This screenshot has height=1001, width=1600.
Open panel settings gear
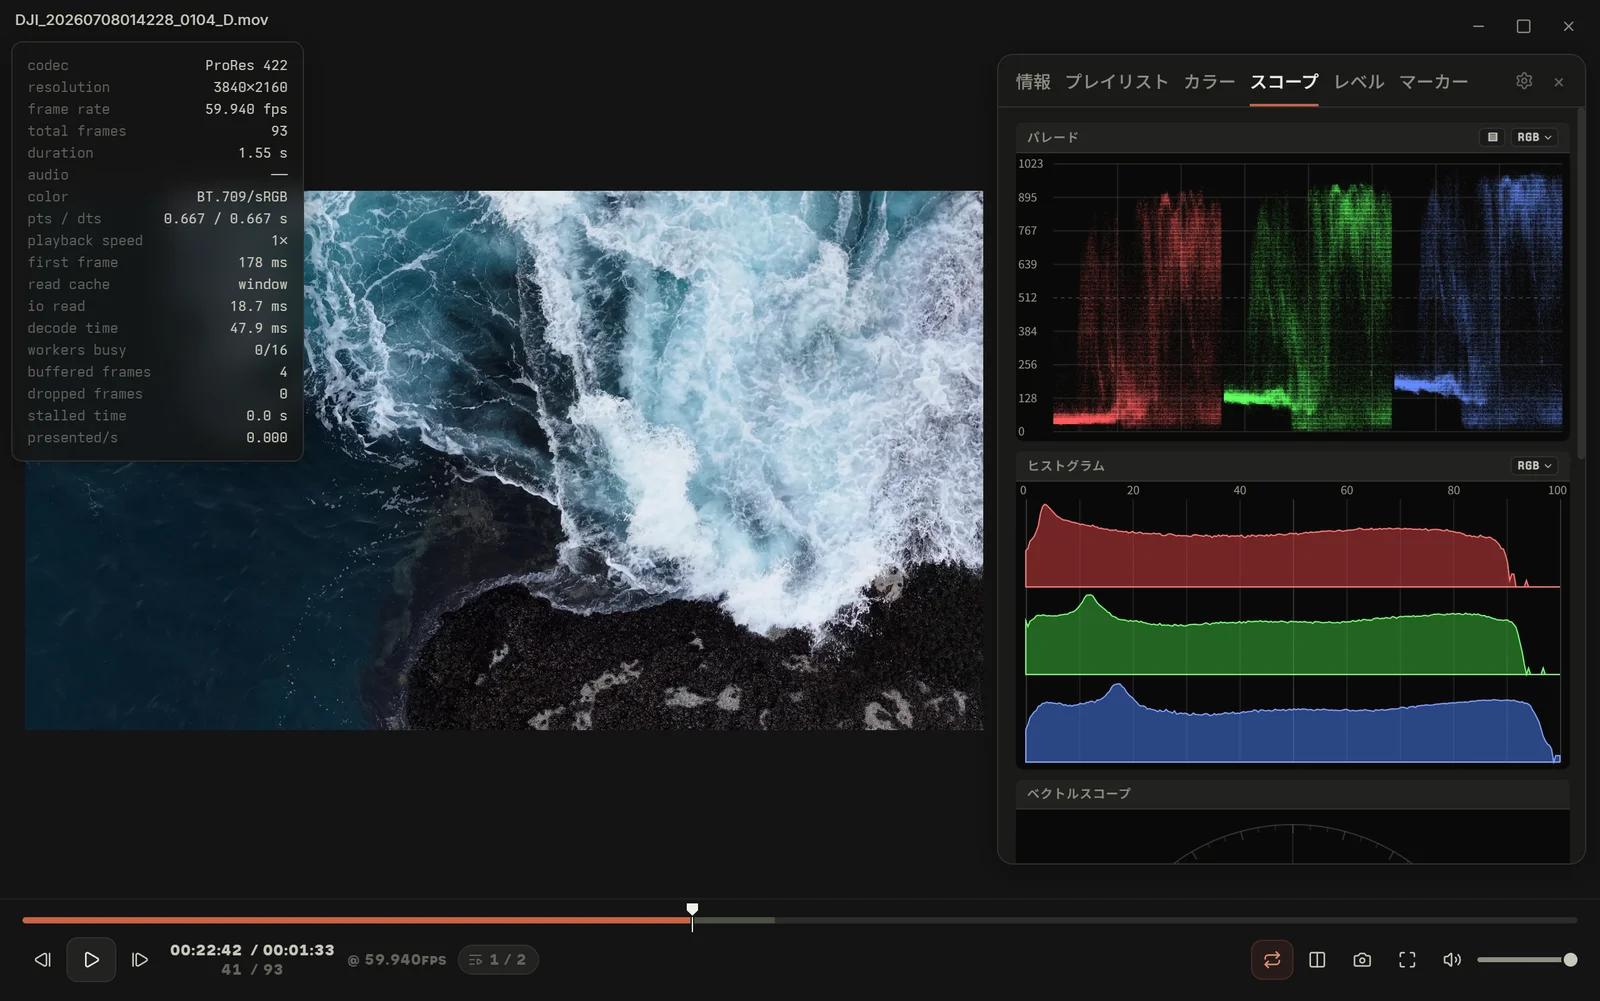[x=1524, y=81]
